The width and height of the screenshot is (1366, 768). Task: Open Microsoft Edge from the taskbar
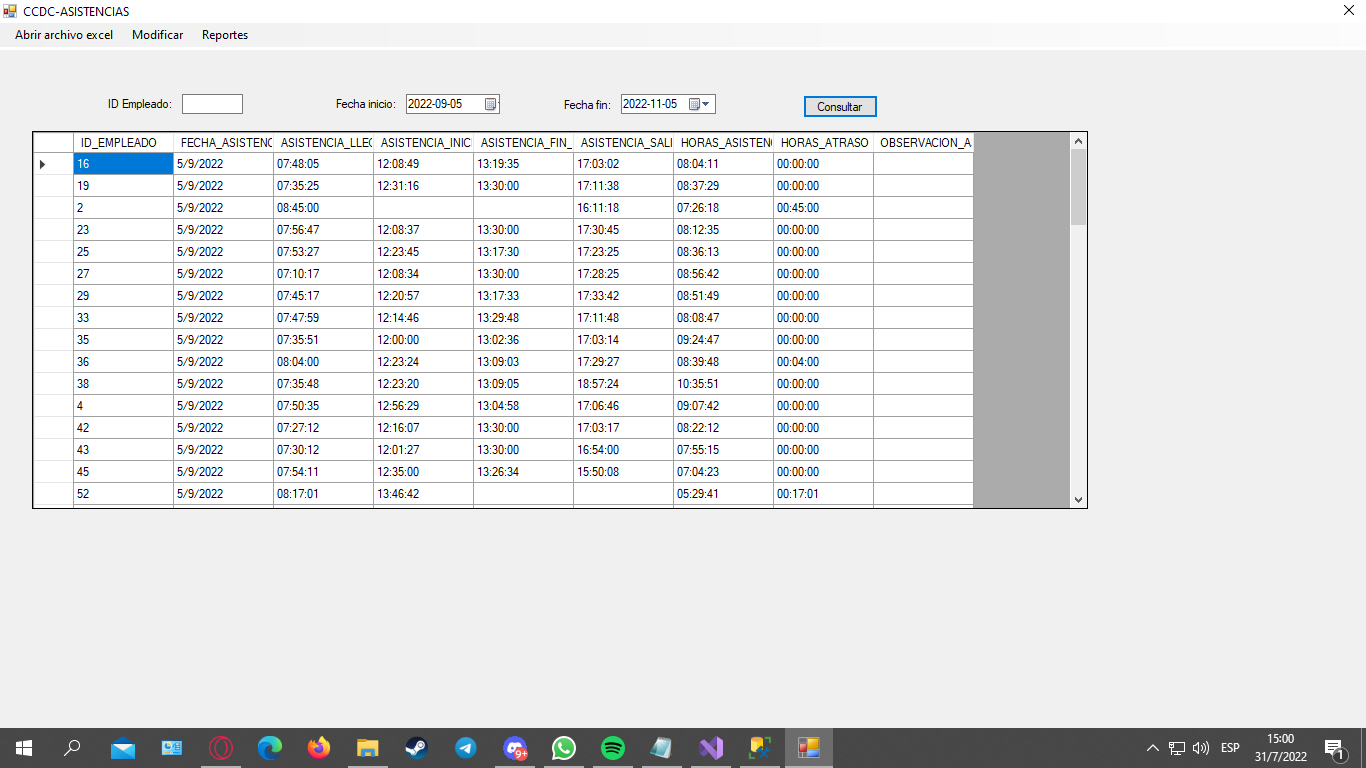click(270, 748)
